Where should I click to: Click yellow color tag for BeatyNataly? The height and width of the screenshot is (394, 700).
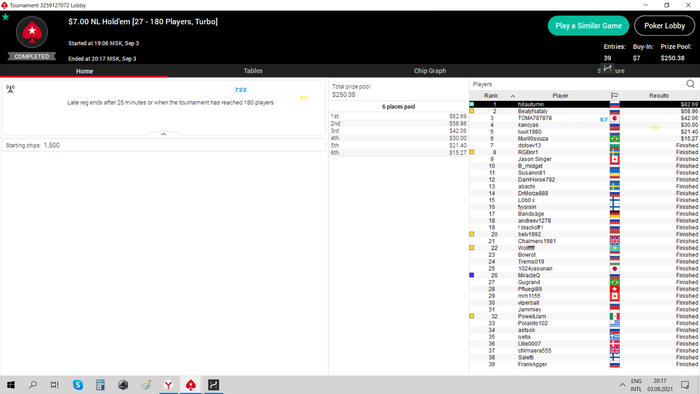click(x=471, y=111)
